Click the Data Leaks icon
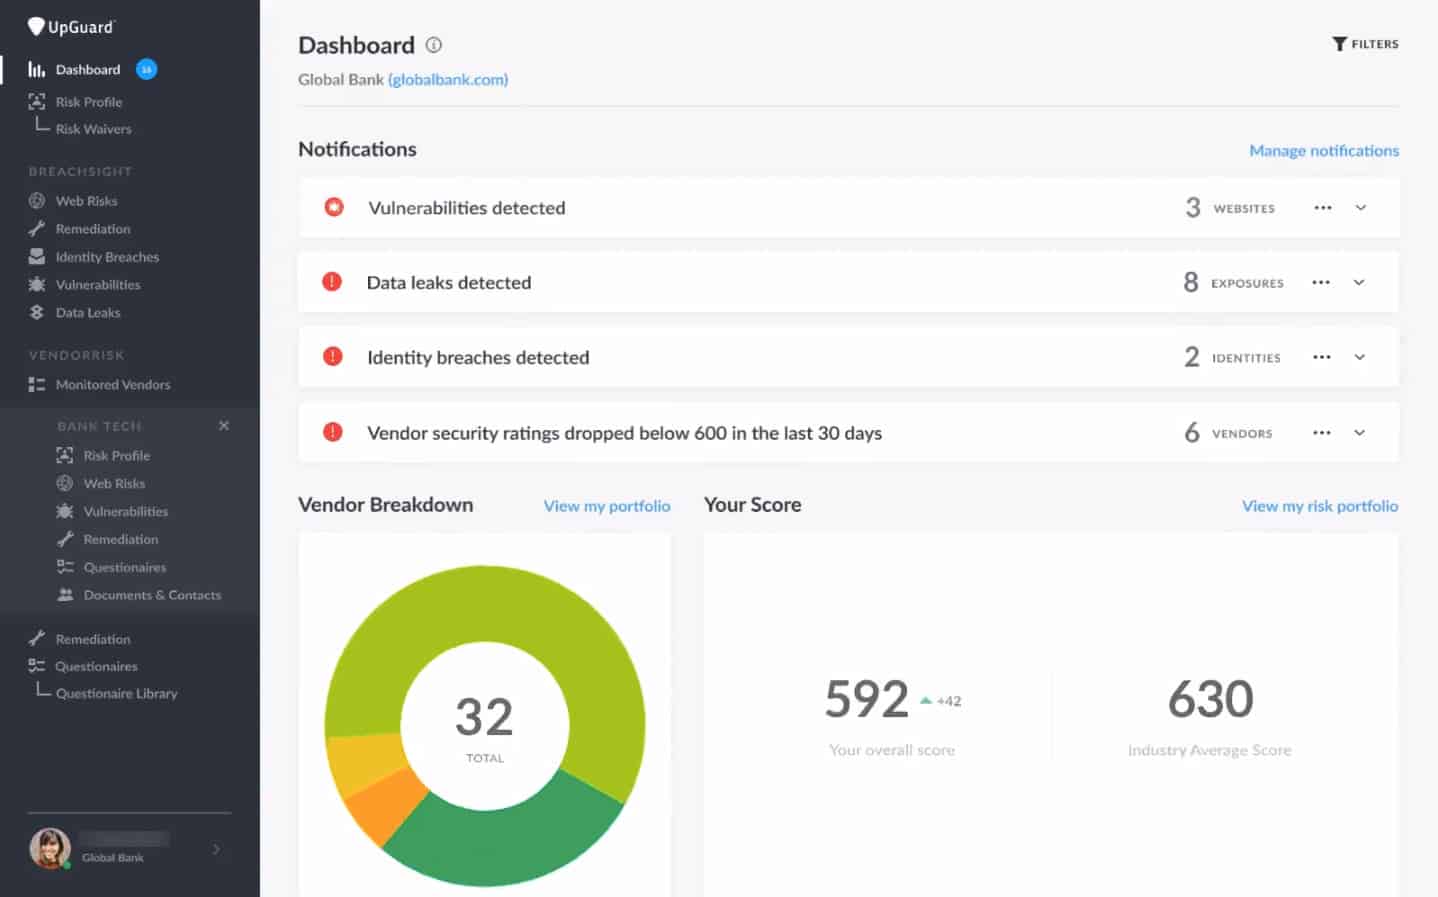 (x=37, y=312)
